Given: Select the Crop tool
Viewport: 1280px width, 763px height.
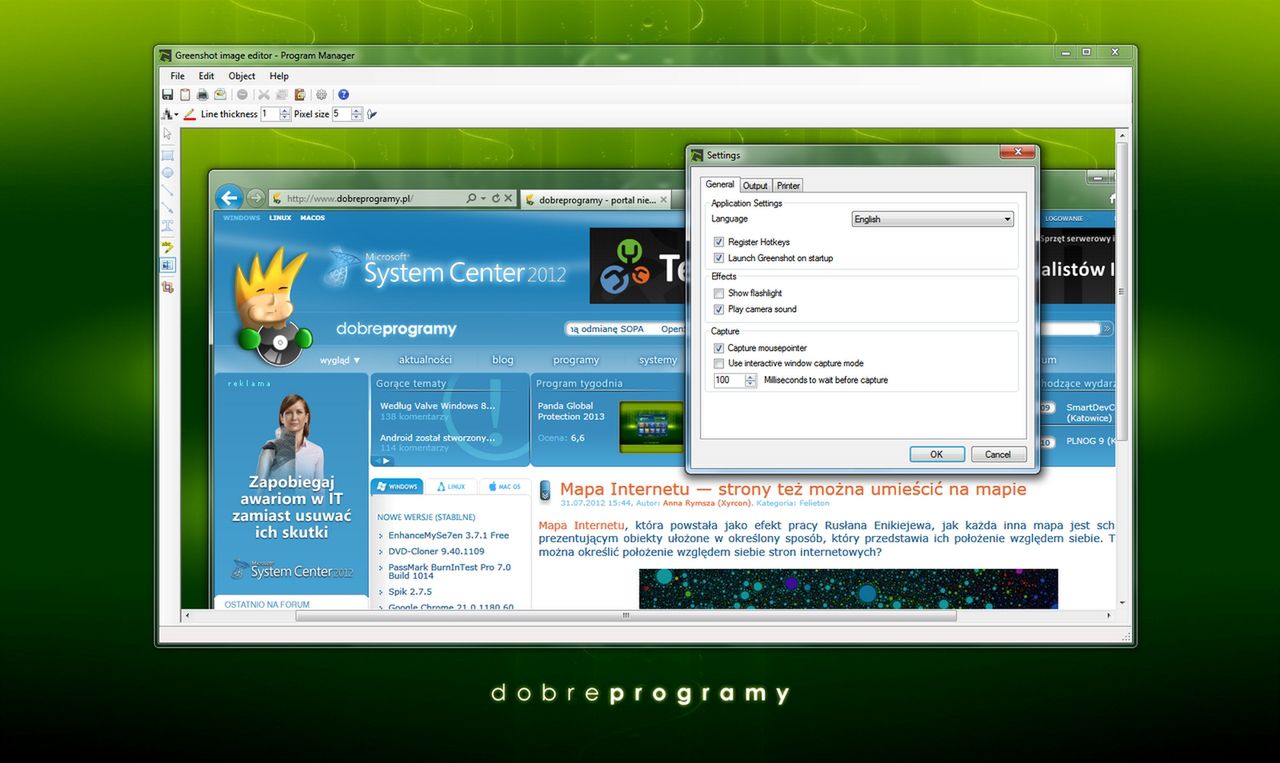Looking at the screenshot, I should 167,286.
